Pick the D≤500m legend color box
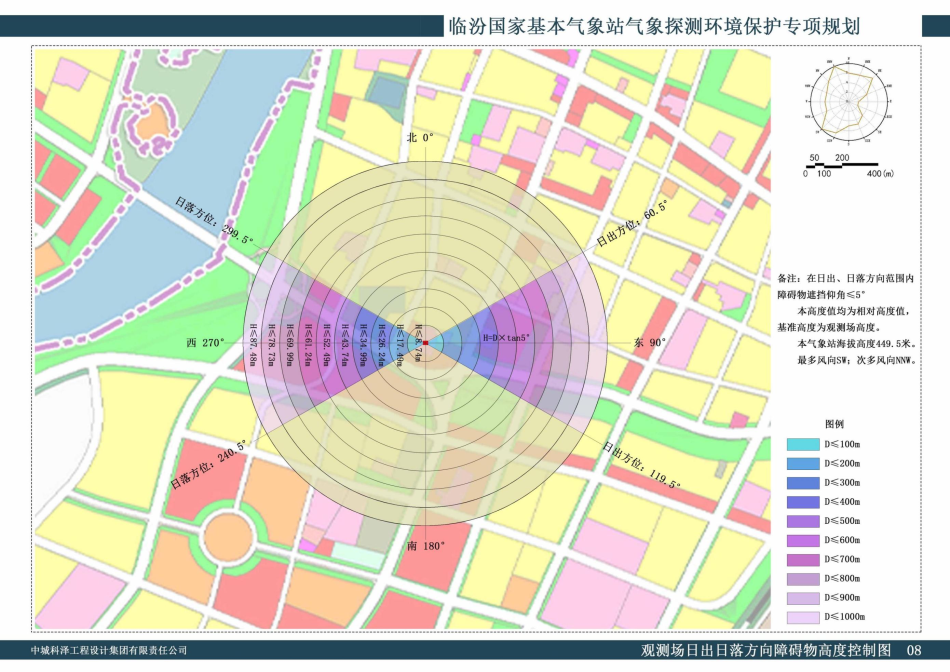 (x=796, y=521)
